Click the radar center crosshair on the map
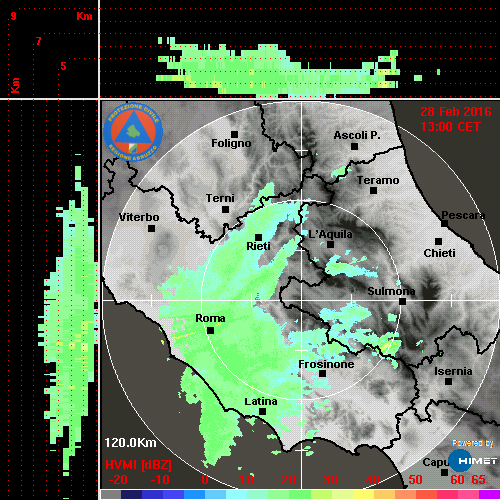 301,300
